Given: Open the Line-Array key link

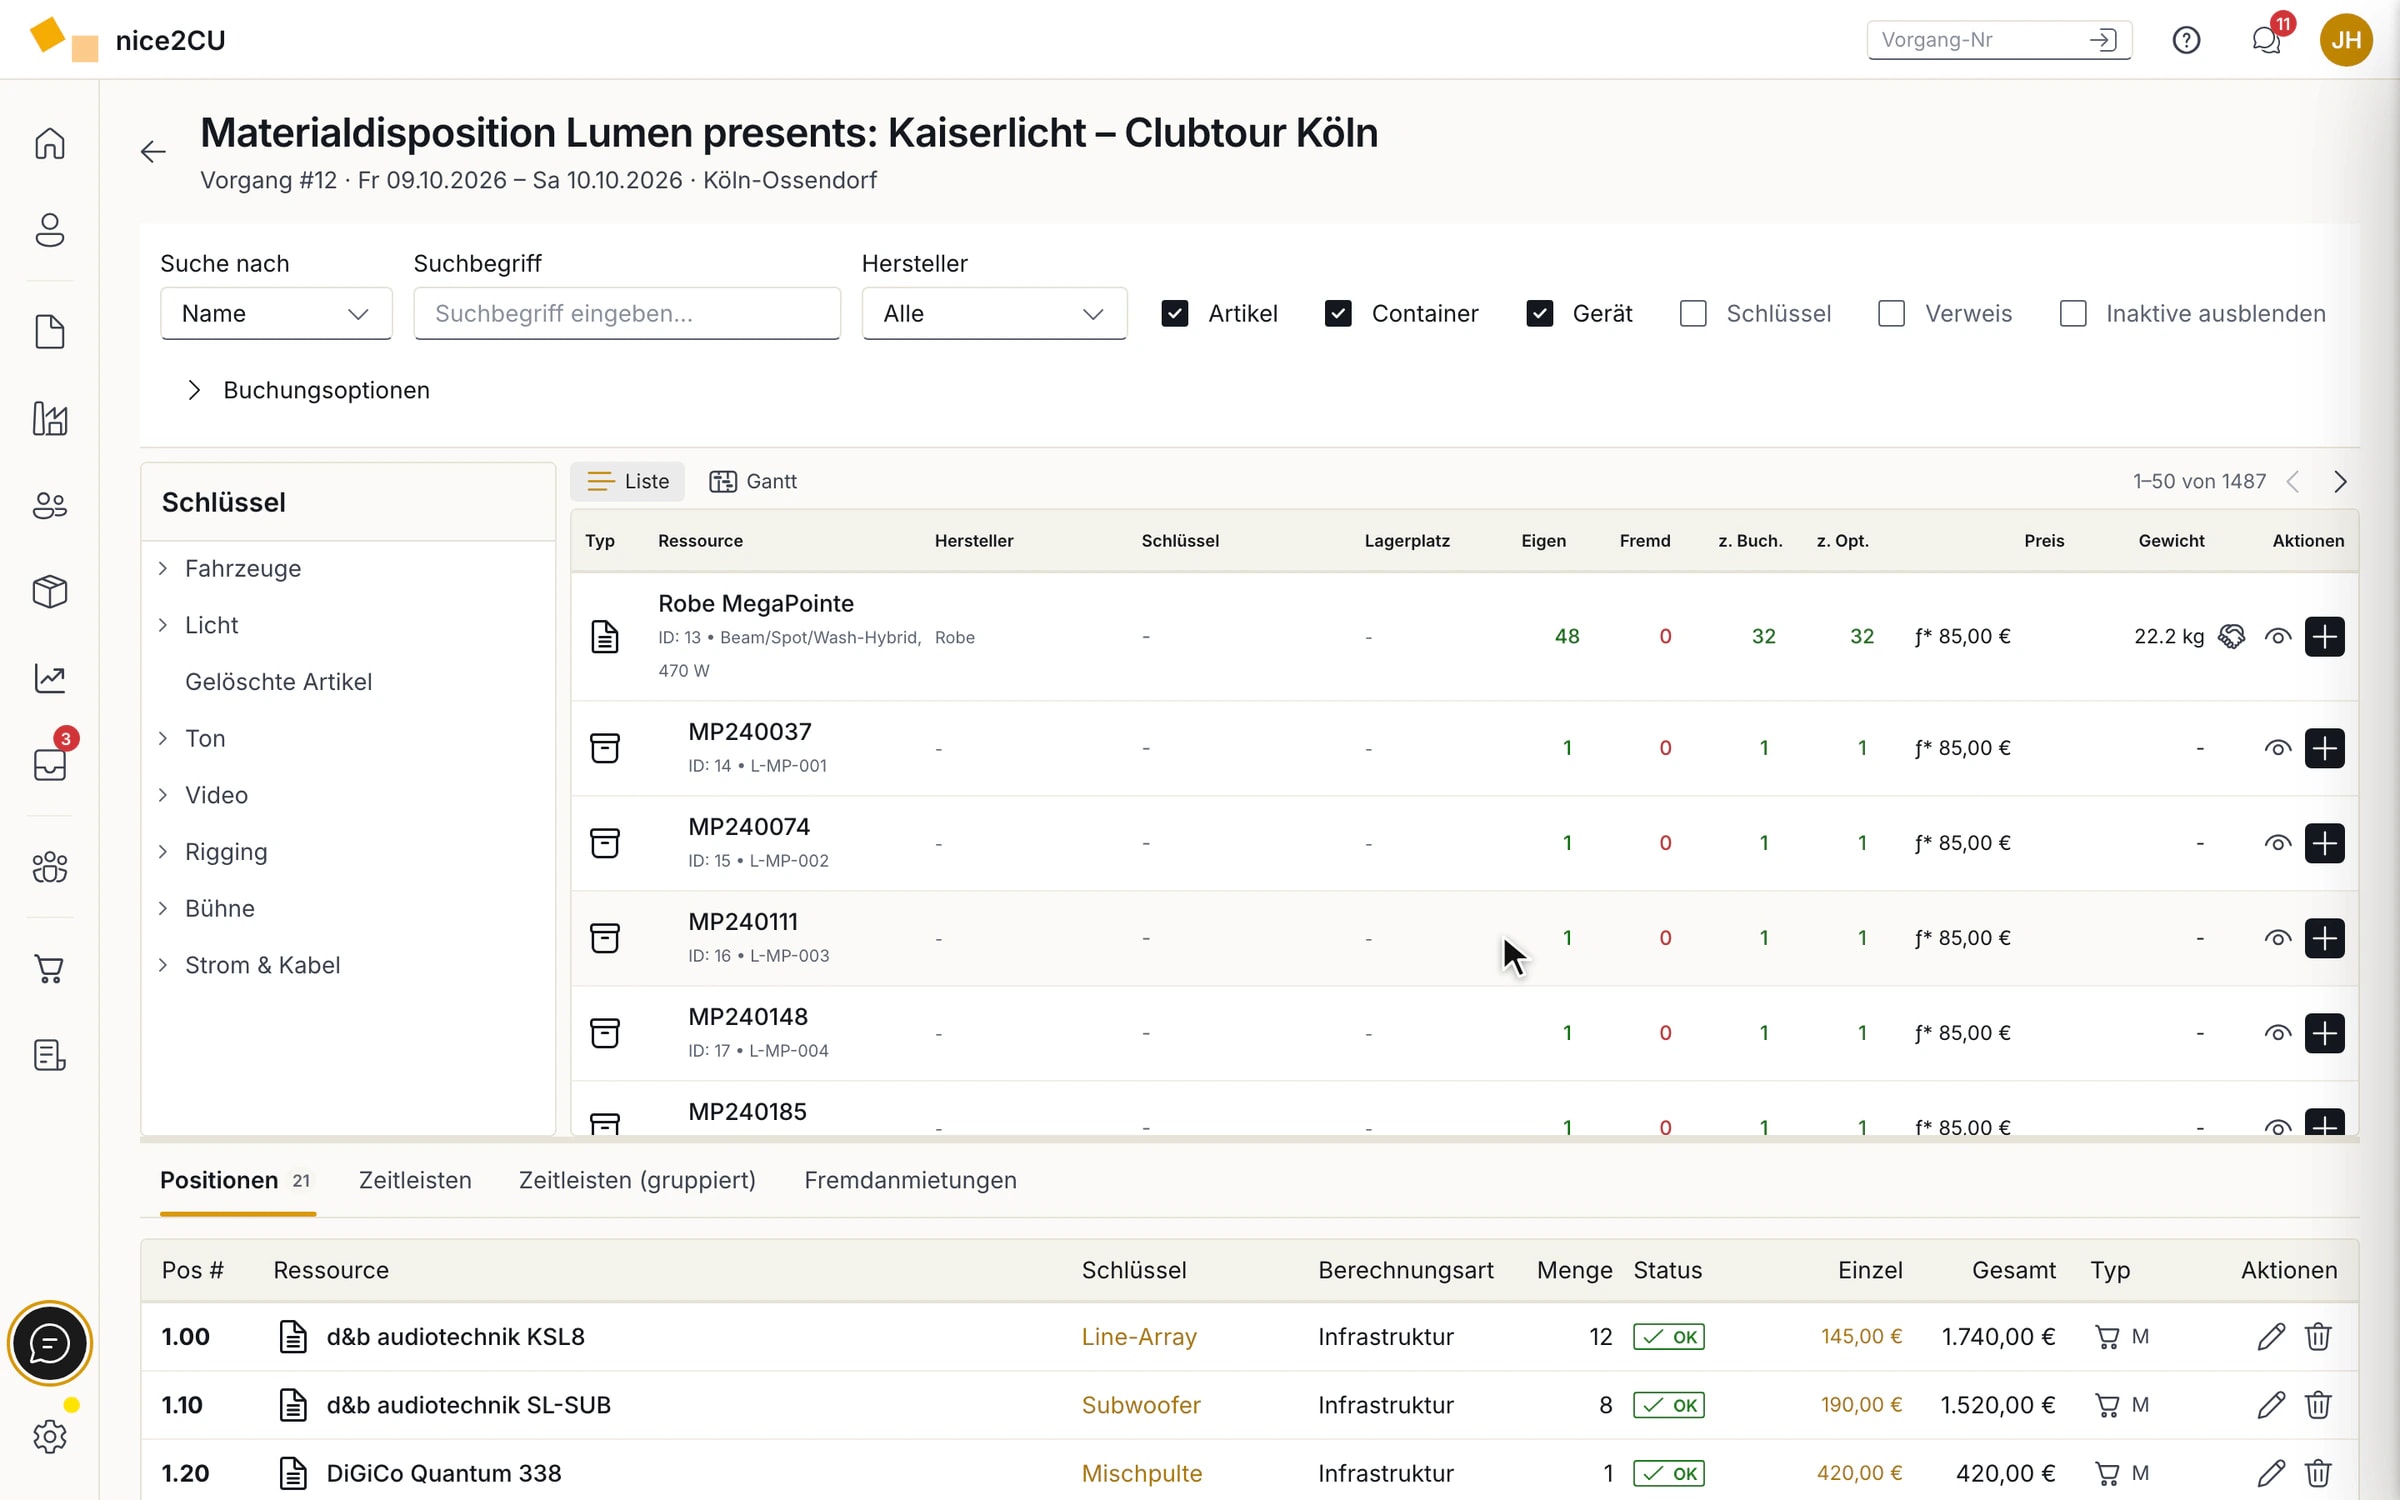Looking at the screenshot, I should 1139,1336.
